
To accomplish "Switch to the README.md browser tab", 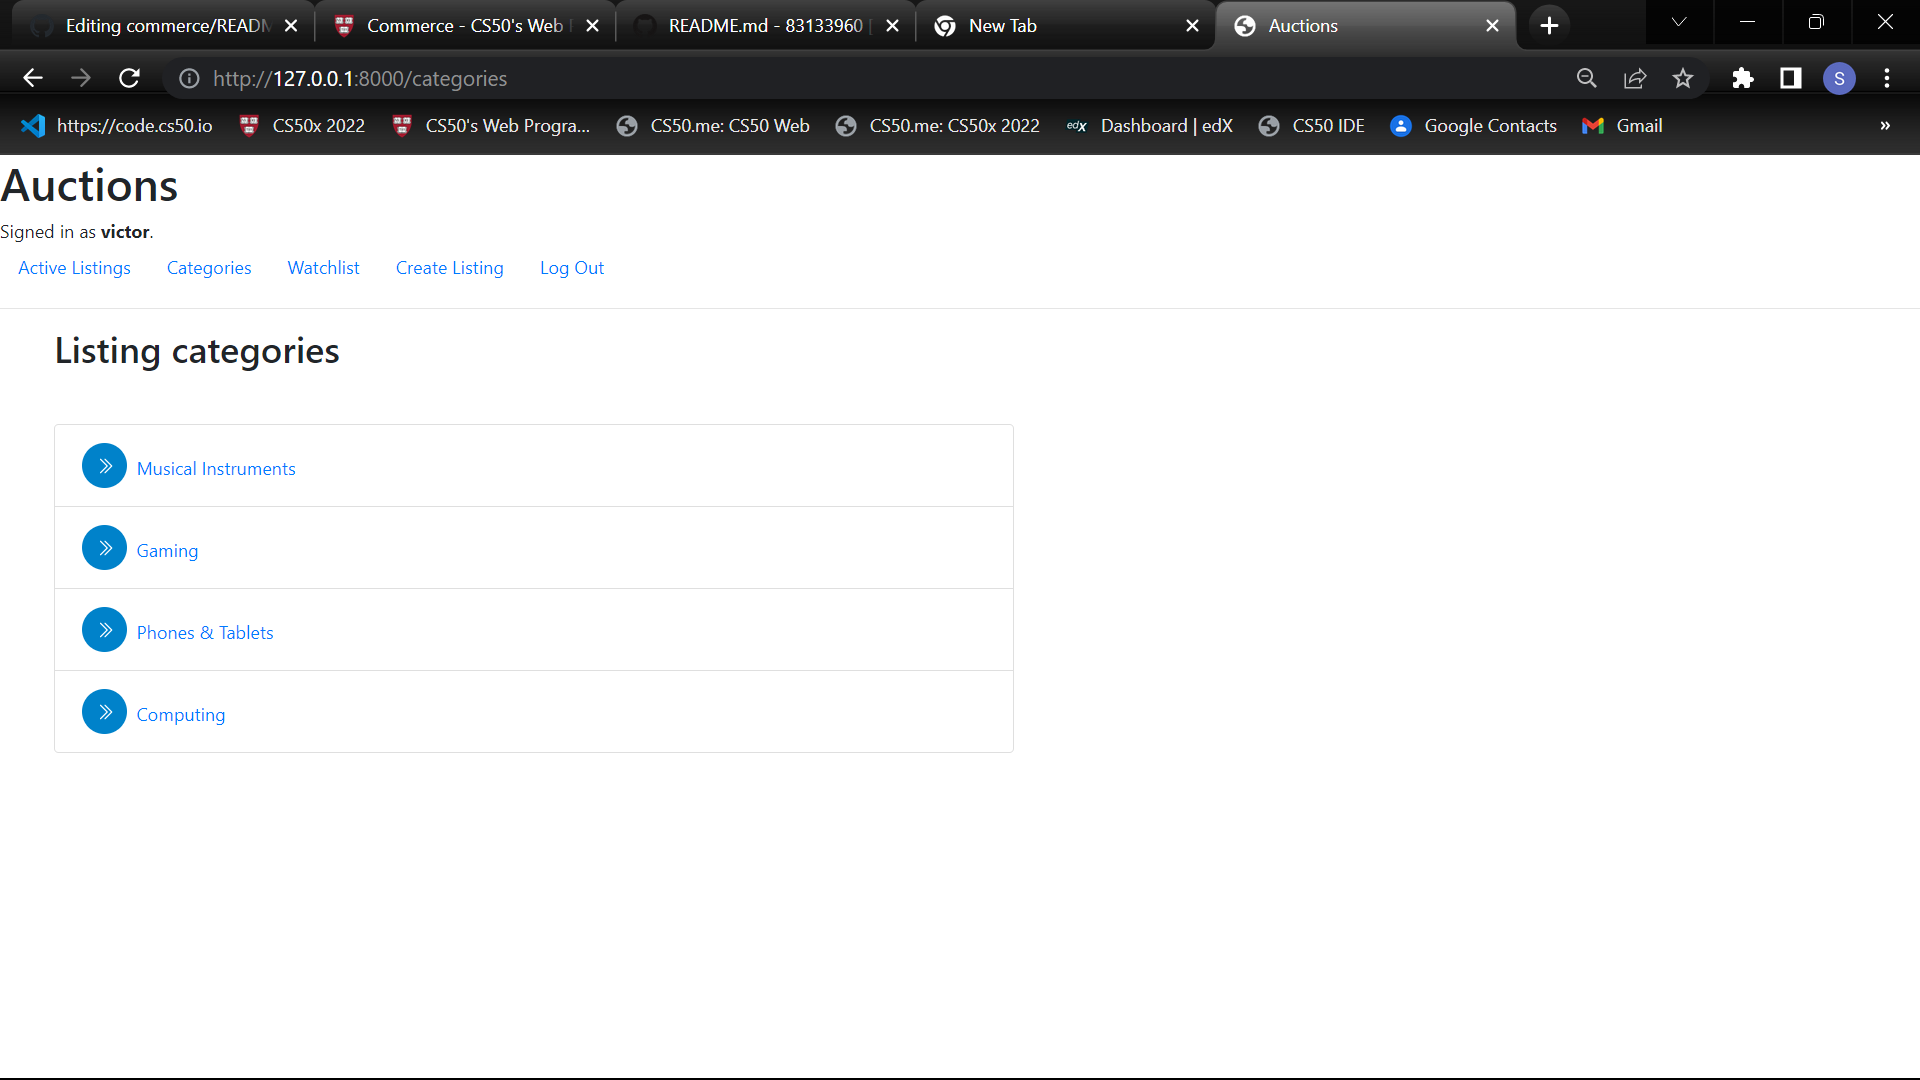I will (x=764, y=26).
